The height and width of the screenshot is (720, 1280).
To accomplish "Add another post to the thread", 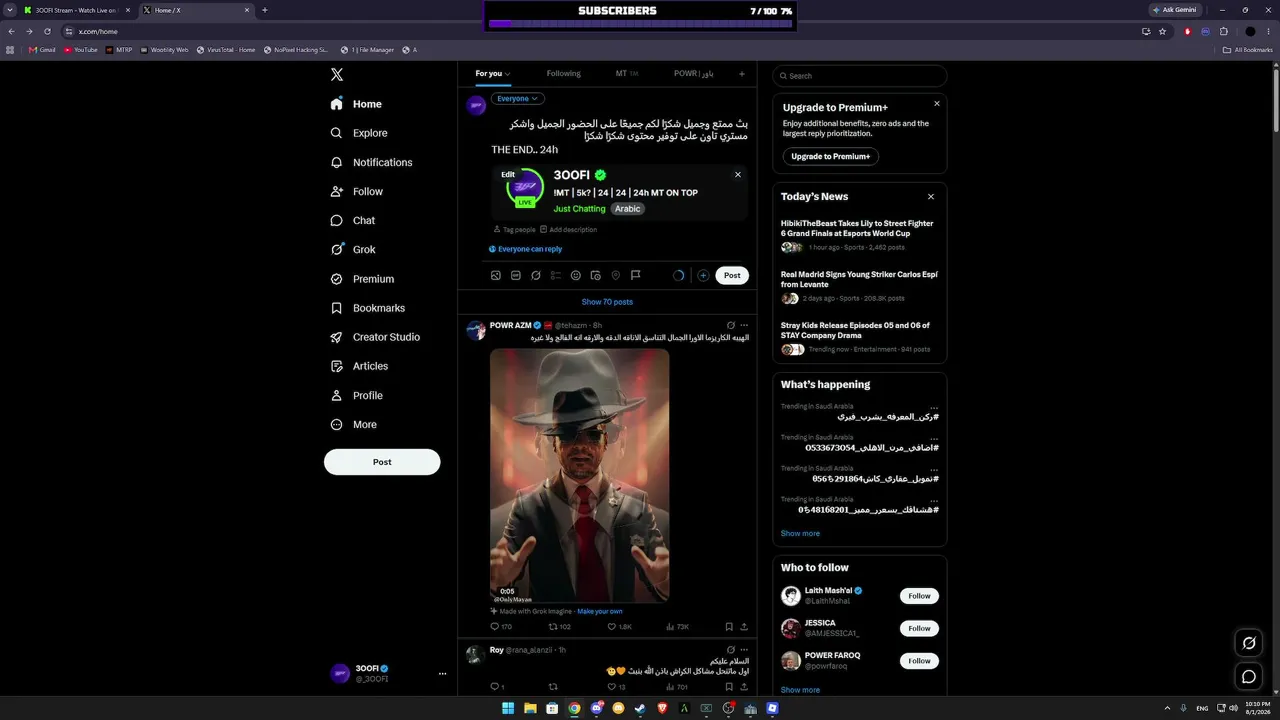I will (703, 275).
